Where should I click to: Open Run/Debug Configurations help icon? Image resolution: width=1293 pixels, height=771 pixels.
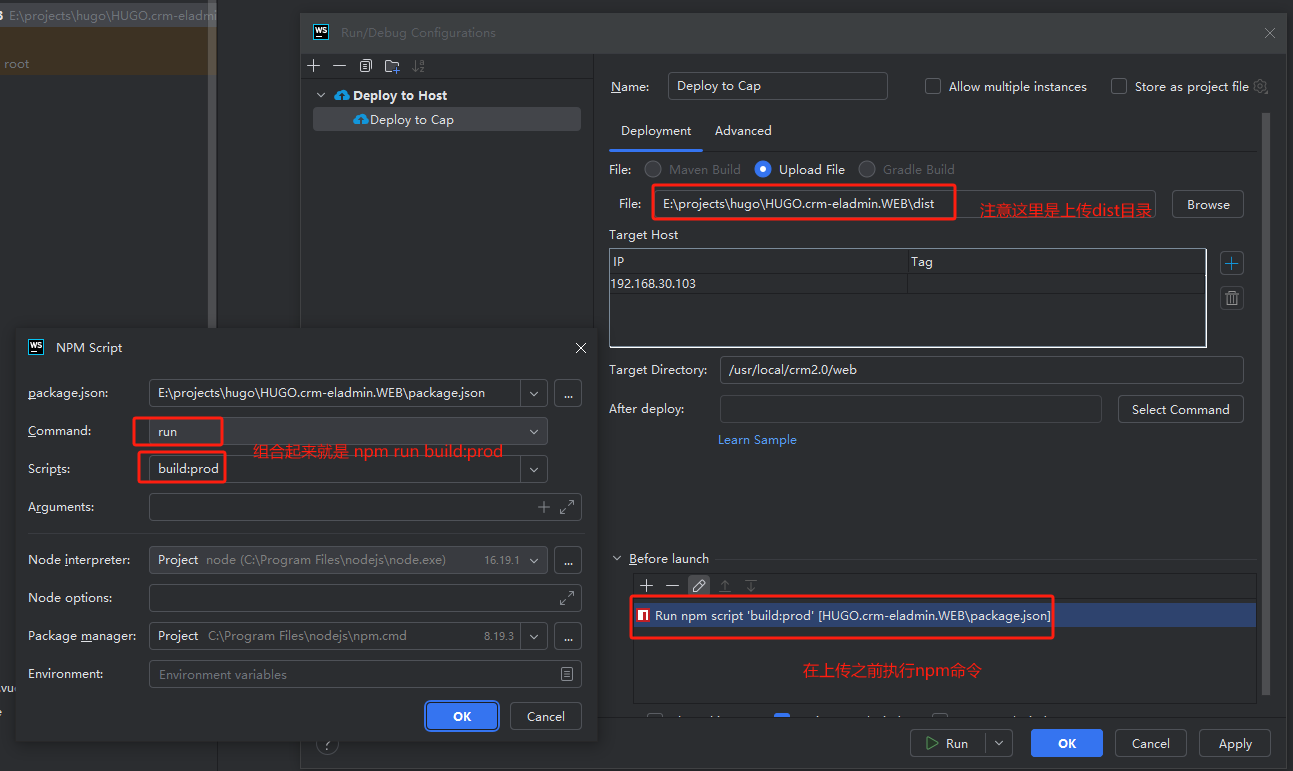pos(327,744)
